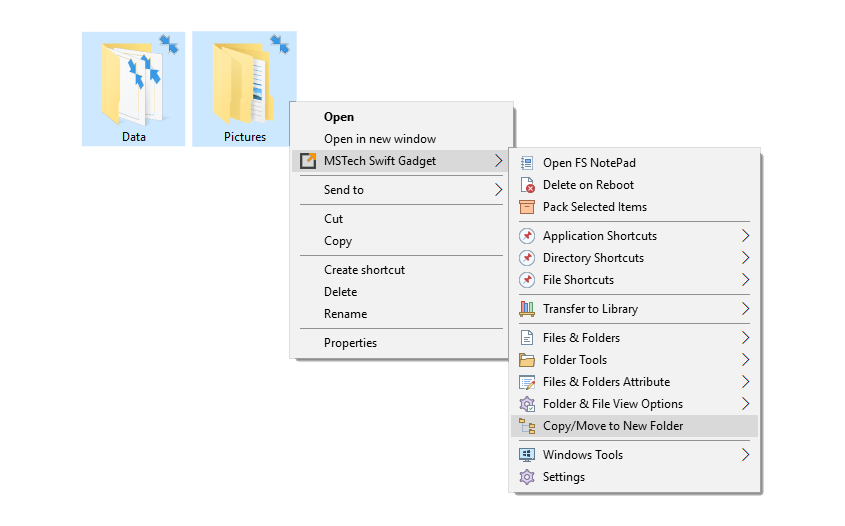Select Rename in the context menu
This screenshot has width=845, height=526.
345,314
